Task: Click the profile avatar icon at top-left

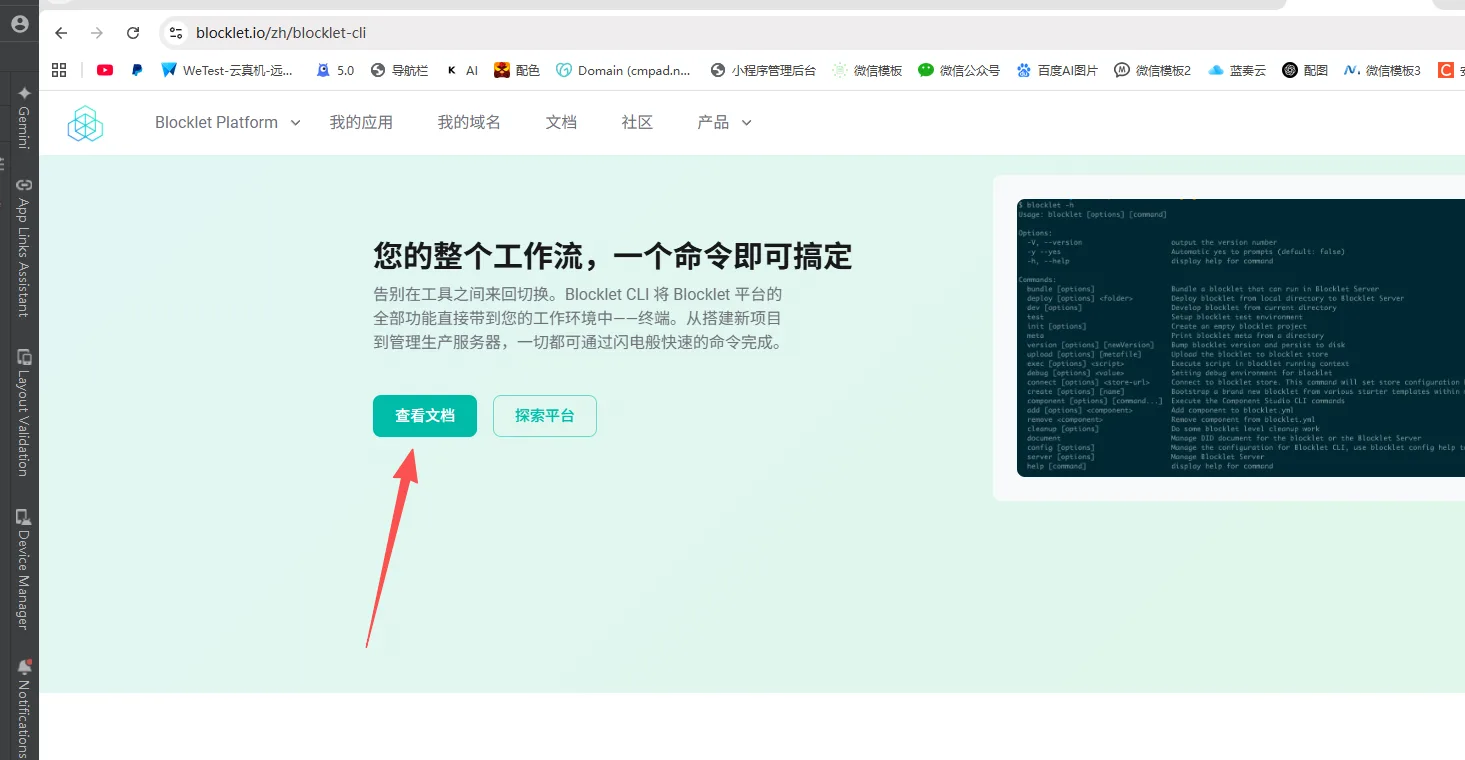Action: (x=19, y=22)
